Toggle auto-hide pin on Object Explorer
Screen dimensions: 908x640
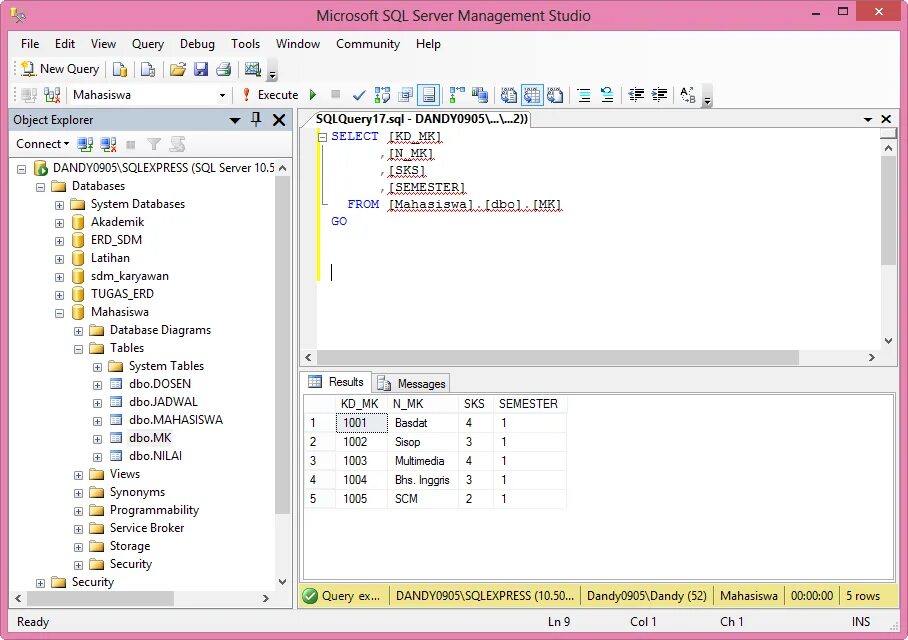(x=256, y=120)
